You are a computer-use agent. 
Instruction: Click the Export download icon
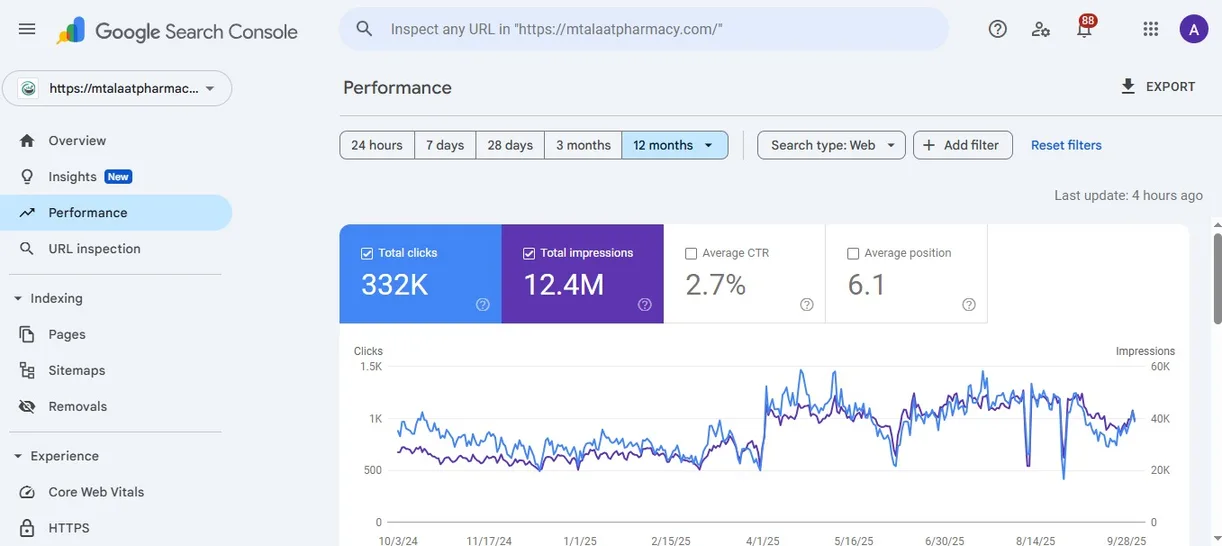click(x=1128, y=86)
